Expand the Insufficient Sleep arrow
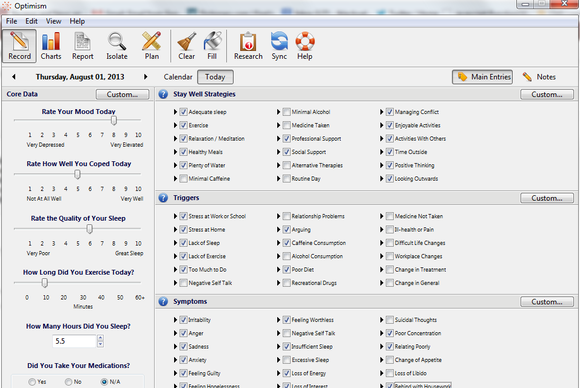580x388 pixels. tap(279, 347)
